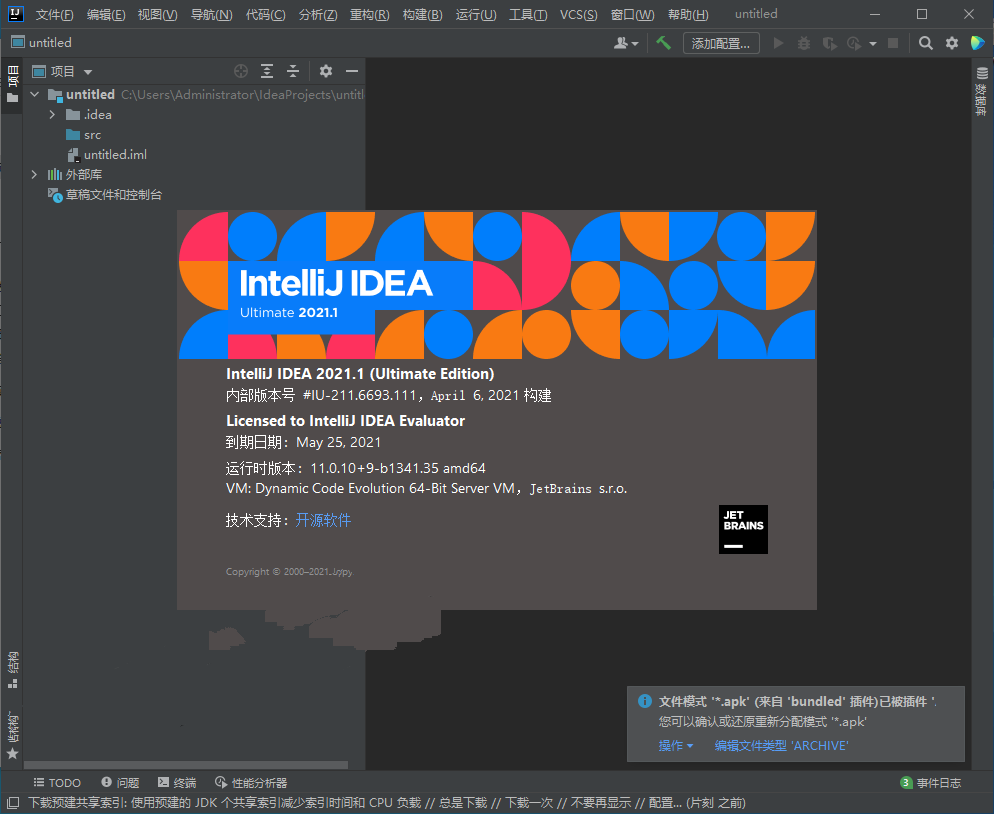Open the Code With Me user dropdown
The width and height of the screenshot is (994, 814).
626,43
